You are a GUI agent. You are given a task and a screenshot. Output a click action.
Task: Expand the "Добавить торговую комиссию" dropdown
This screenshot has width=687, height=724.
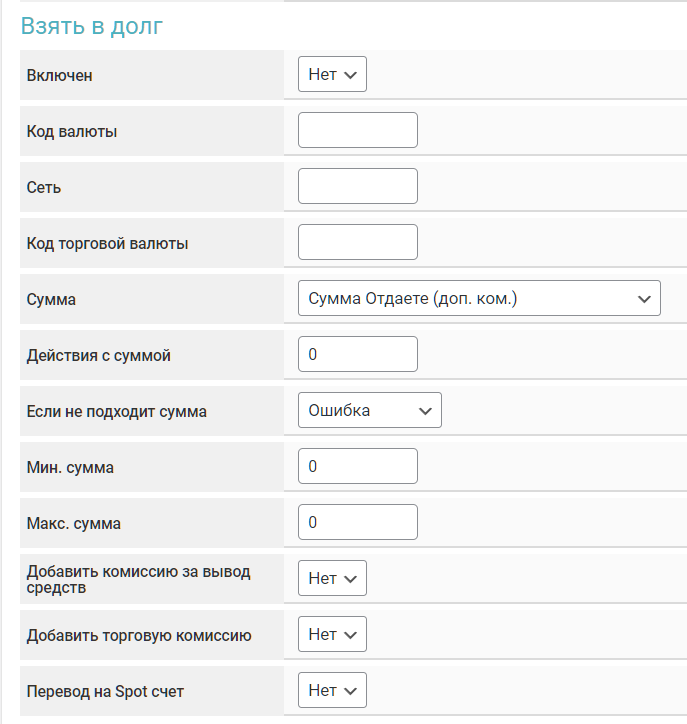(x=332, y=634)
